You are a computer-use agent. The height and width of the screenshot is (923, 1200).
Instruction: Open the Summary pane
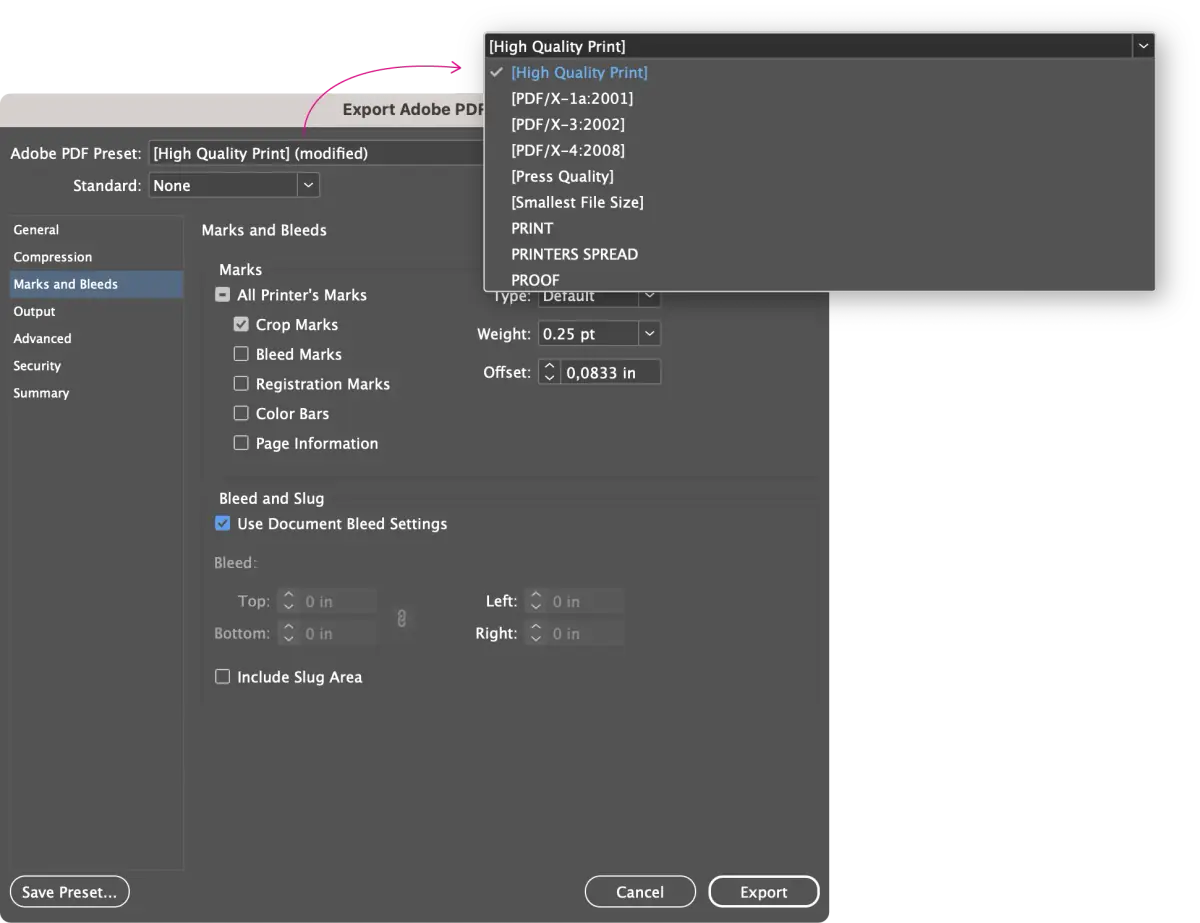pyautogui.click(x=96, y=393)
